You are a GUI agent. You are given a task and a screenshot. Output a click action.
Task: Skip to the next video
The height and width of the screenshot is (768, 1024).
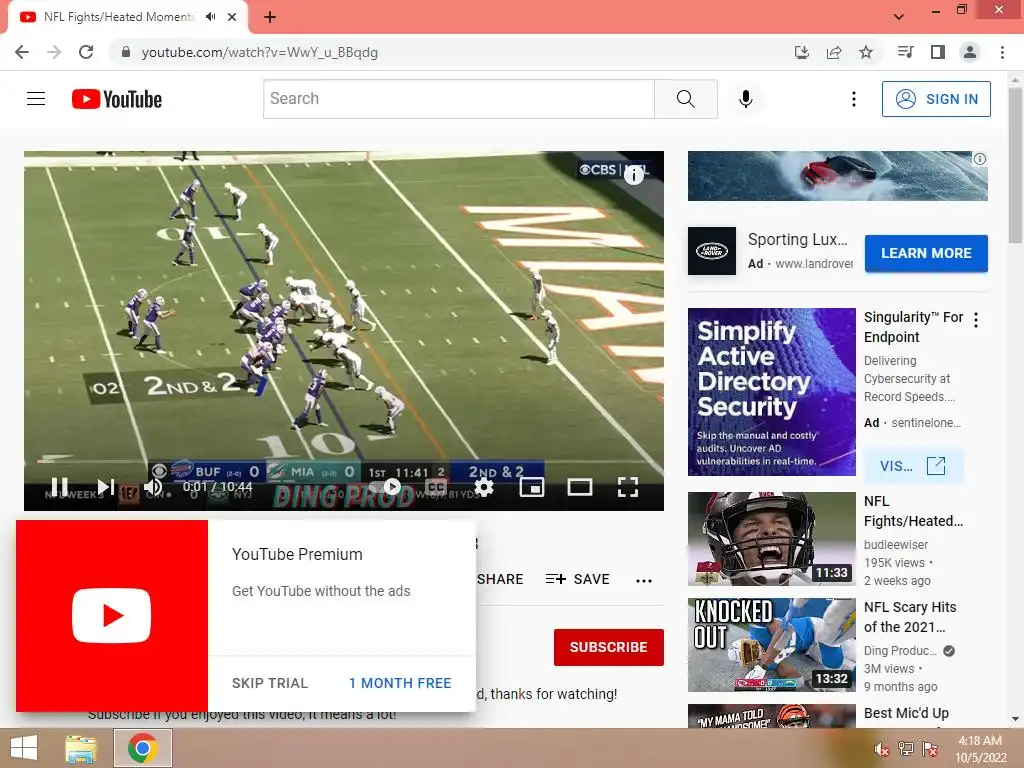[106, 487]
